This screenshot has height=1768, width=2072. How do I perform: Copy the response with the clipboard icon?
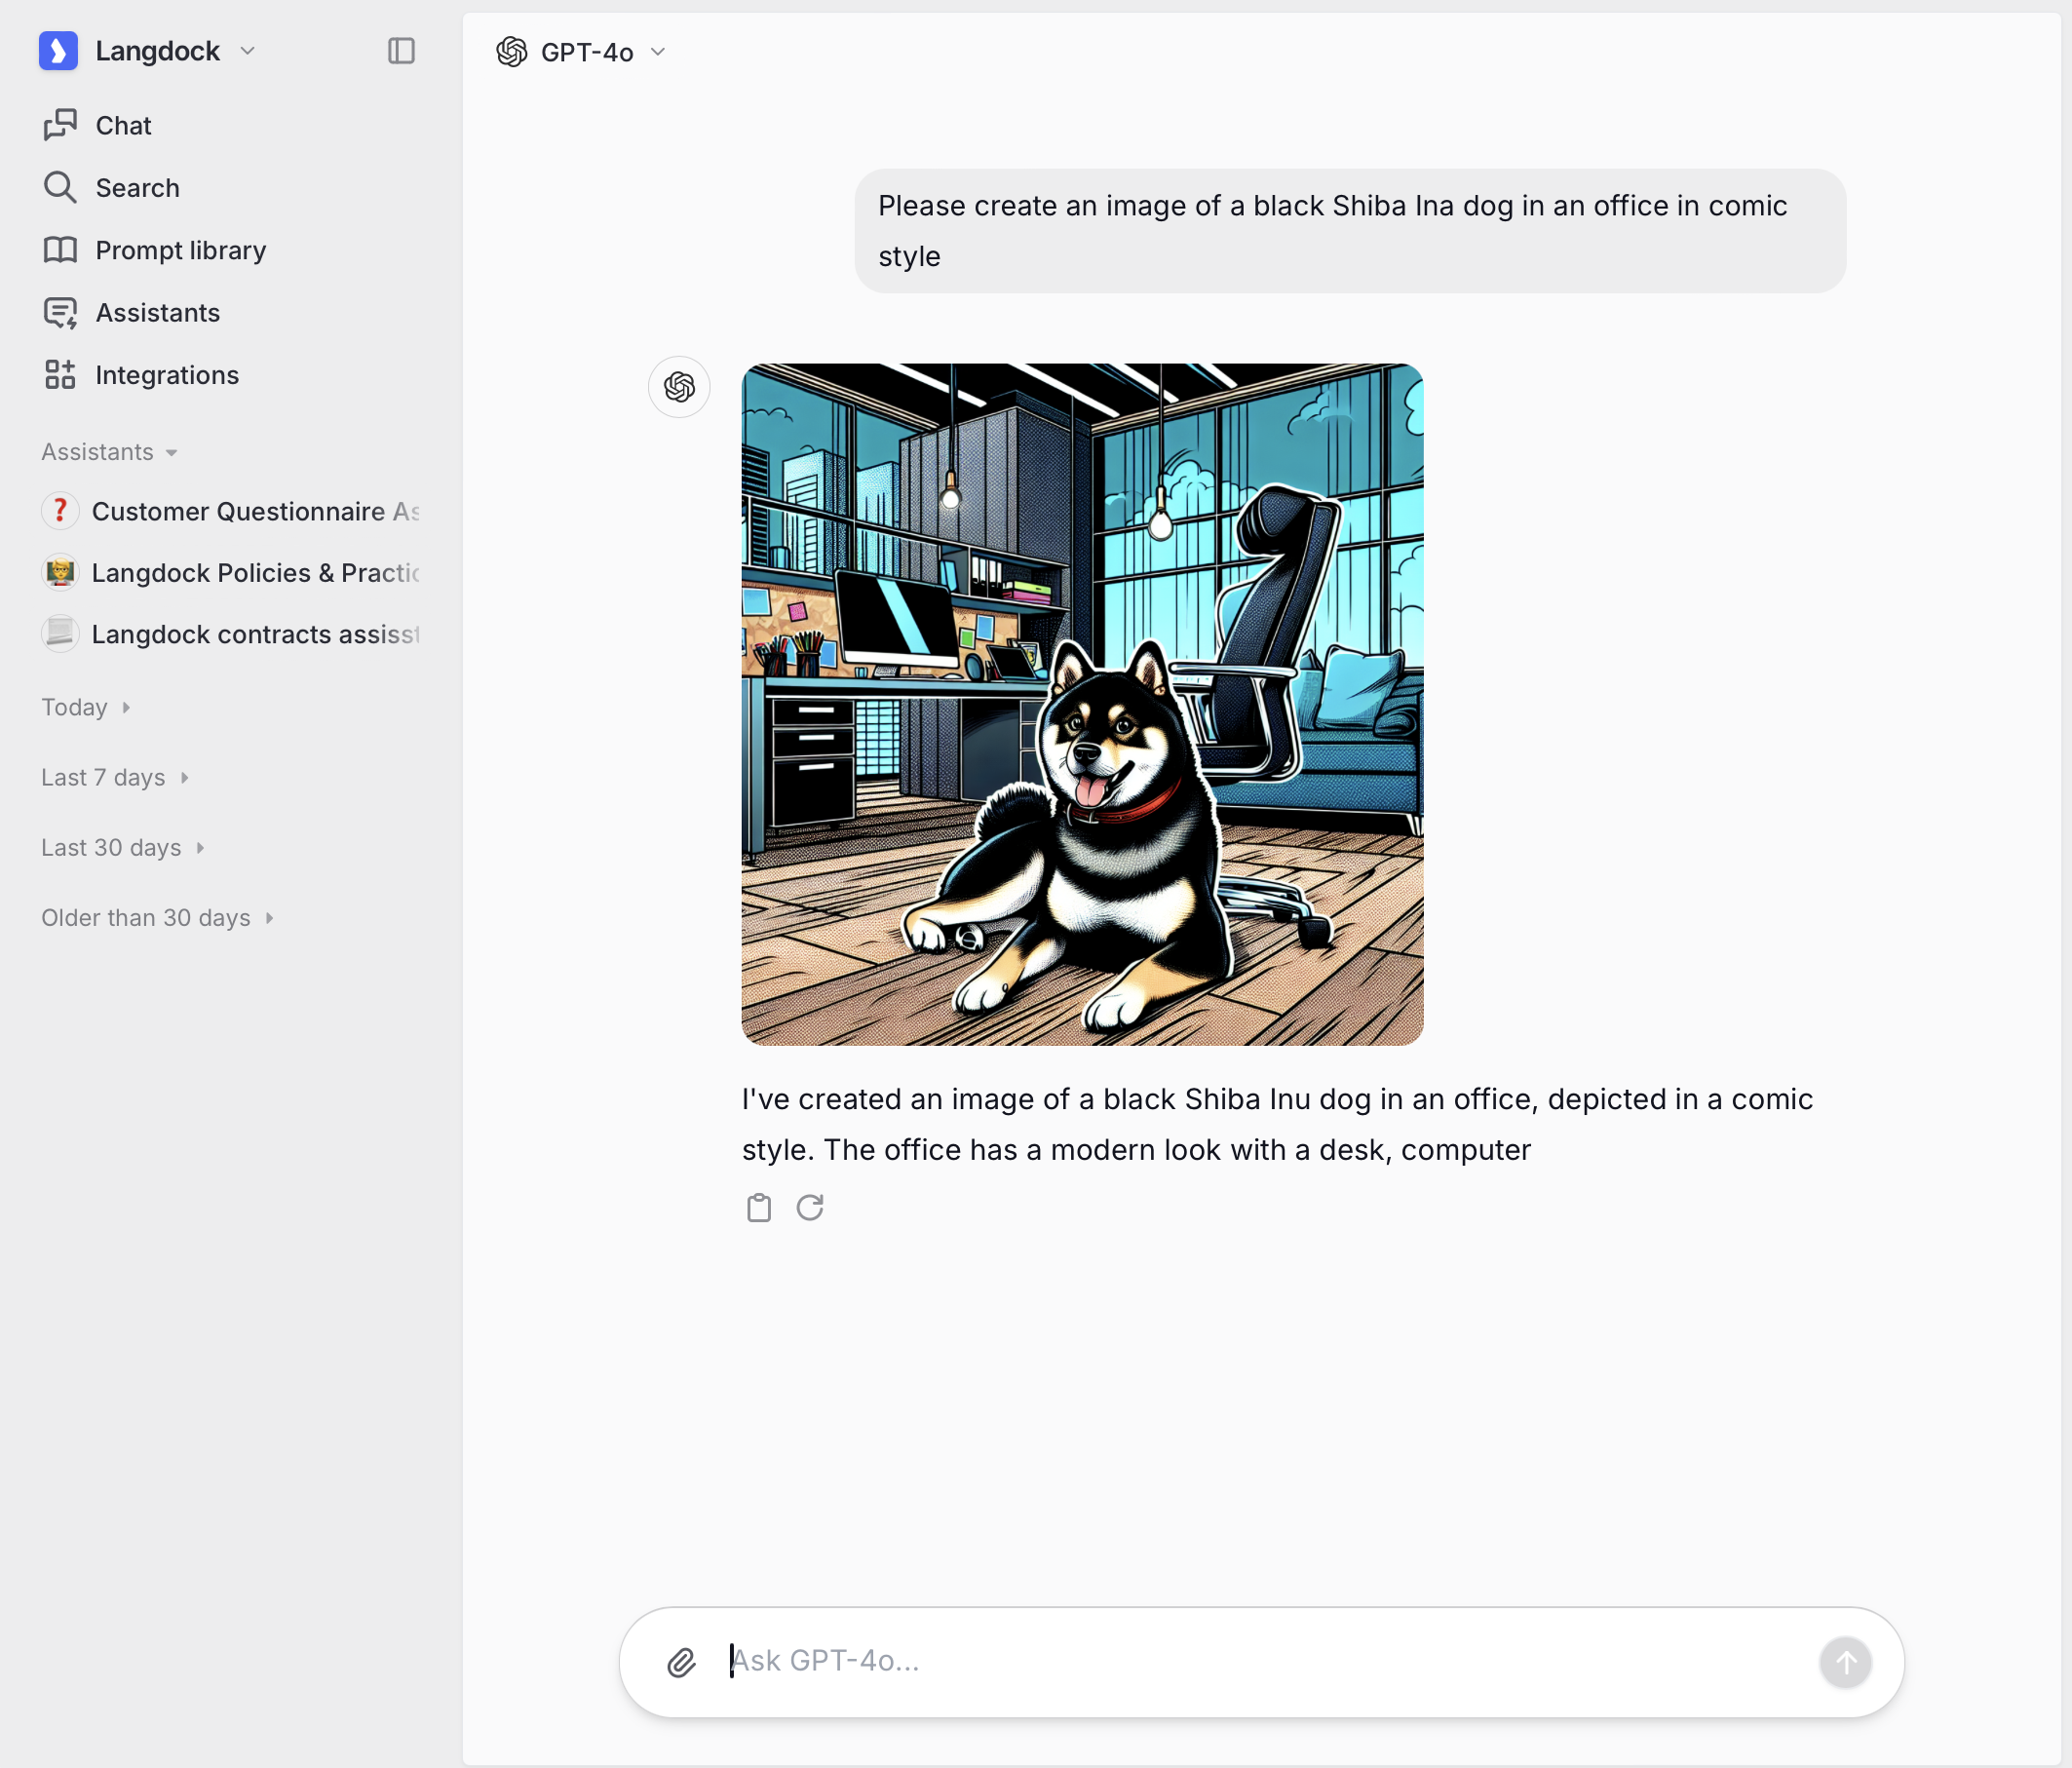pyautogui.click(x=759, y=1208)
